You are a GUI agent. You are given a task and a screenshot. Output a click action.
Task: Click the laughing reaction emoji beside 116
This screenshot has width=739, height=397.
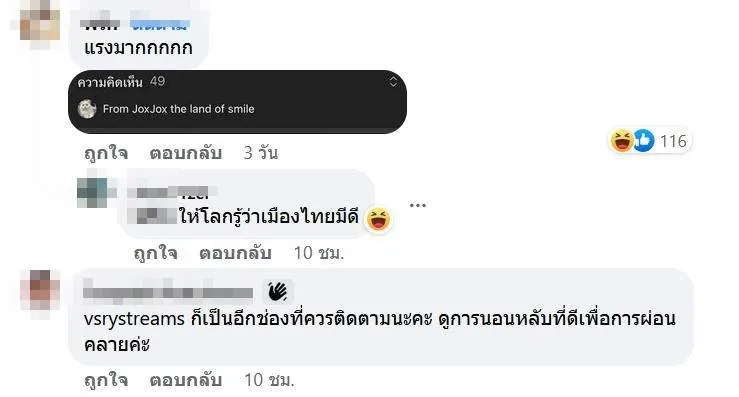click(622, 141)
